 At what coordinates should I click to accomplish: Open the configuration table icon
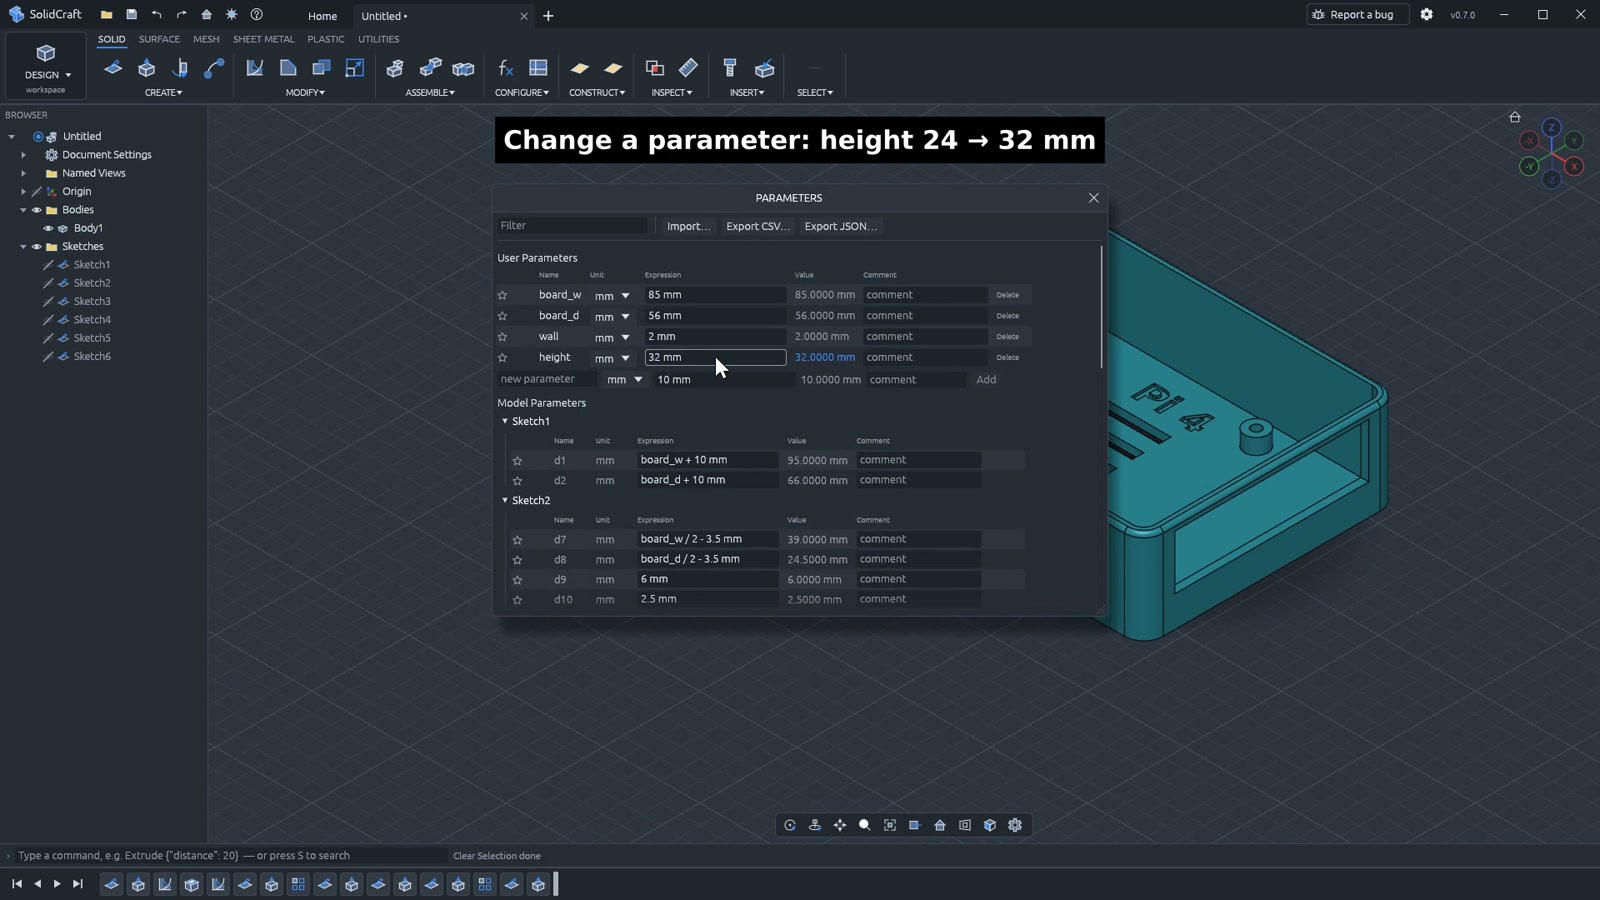538,68
